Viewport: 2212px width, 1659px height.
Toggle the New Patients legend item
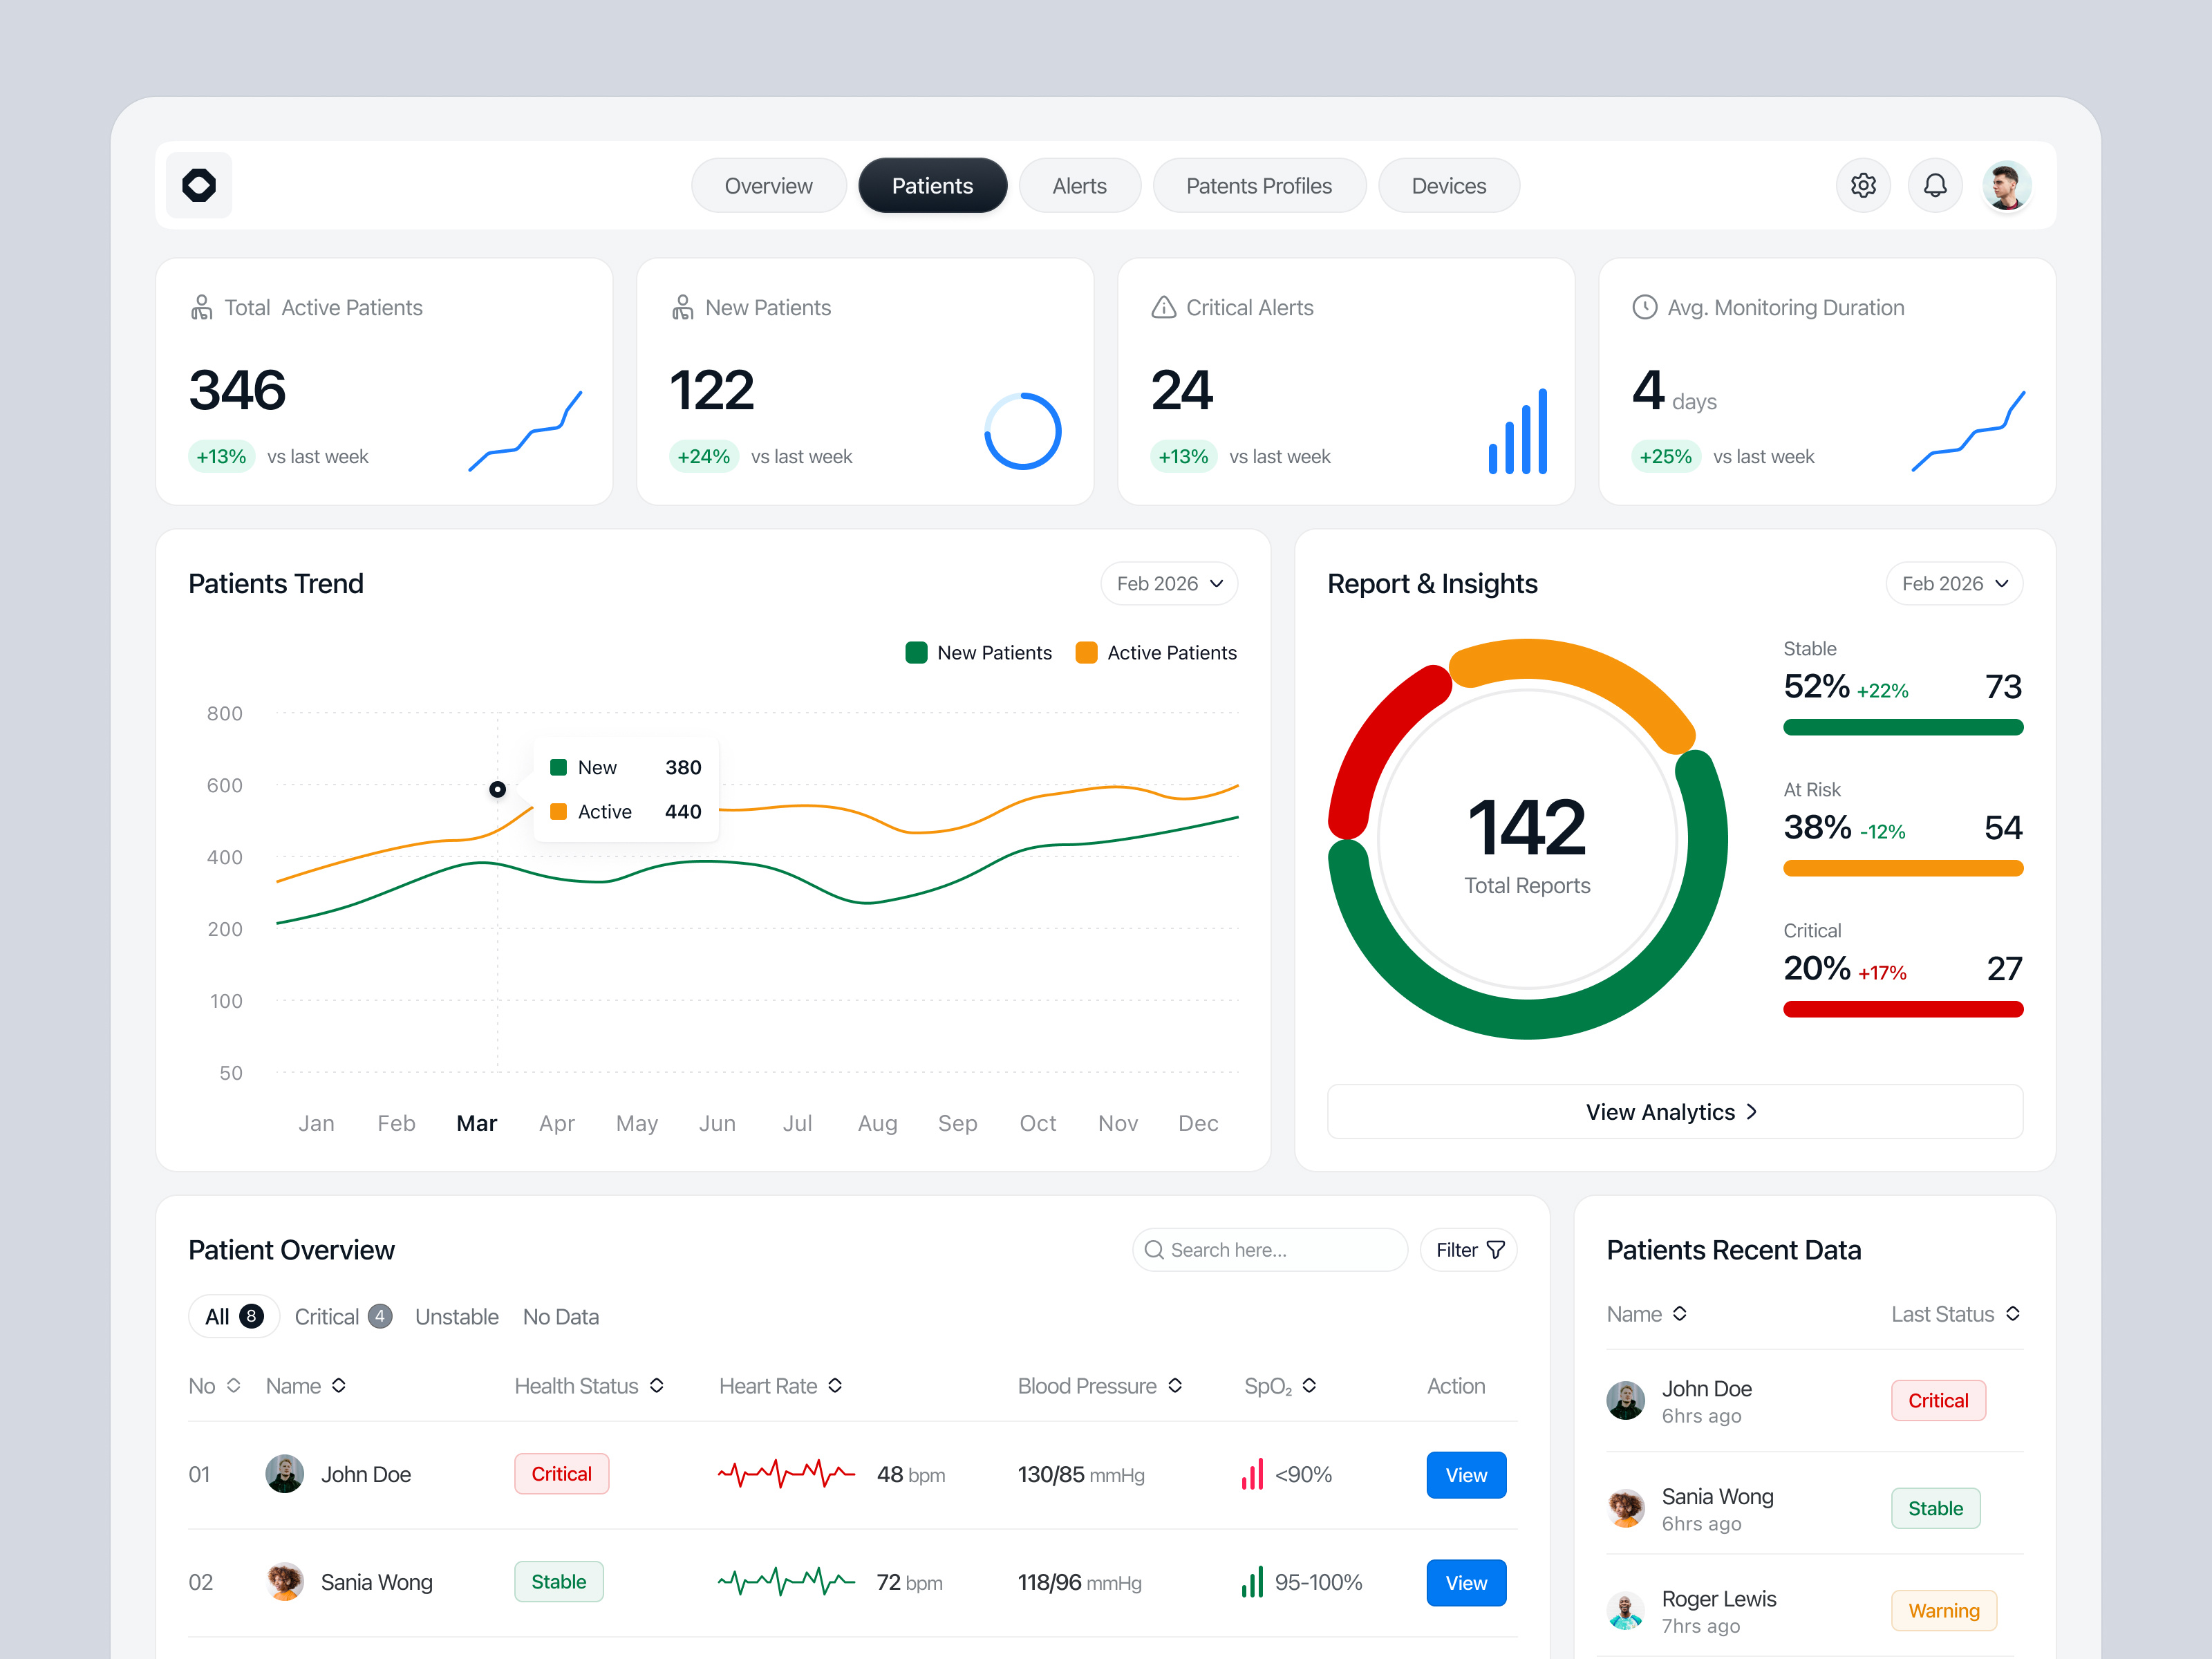point(978,652)
